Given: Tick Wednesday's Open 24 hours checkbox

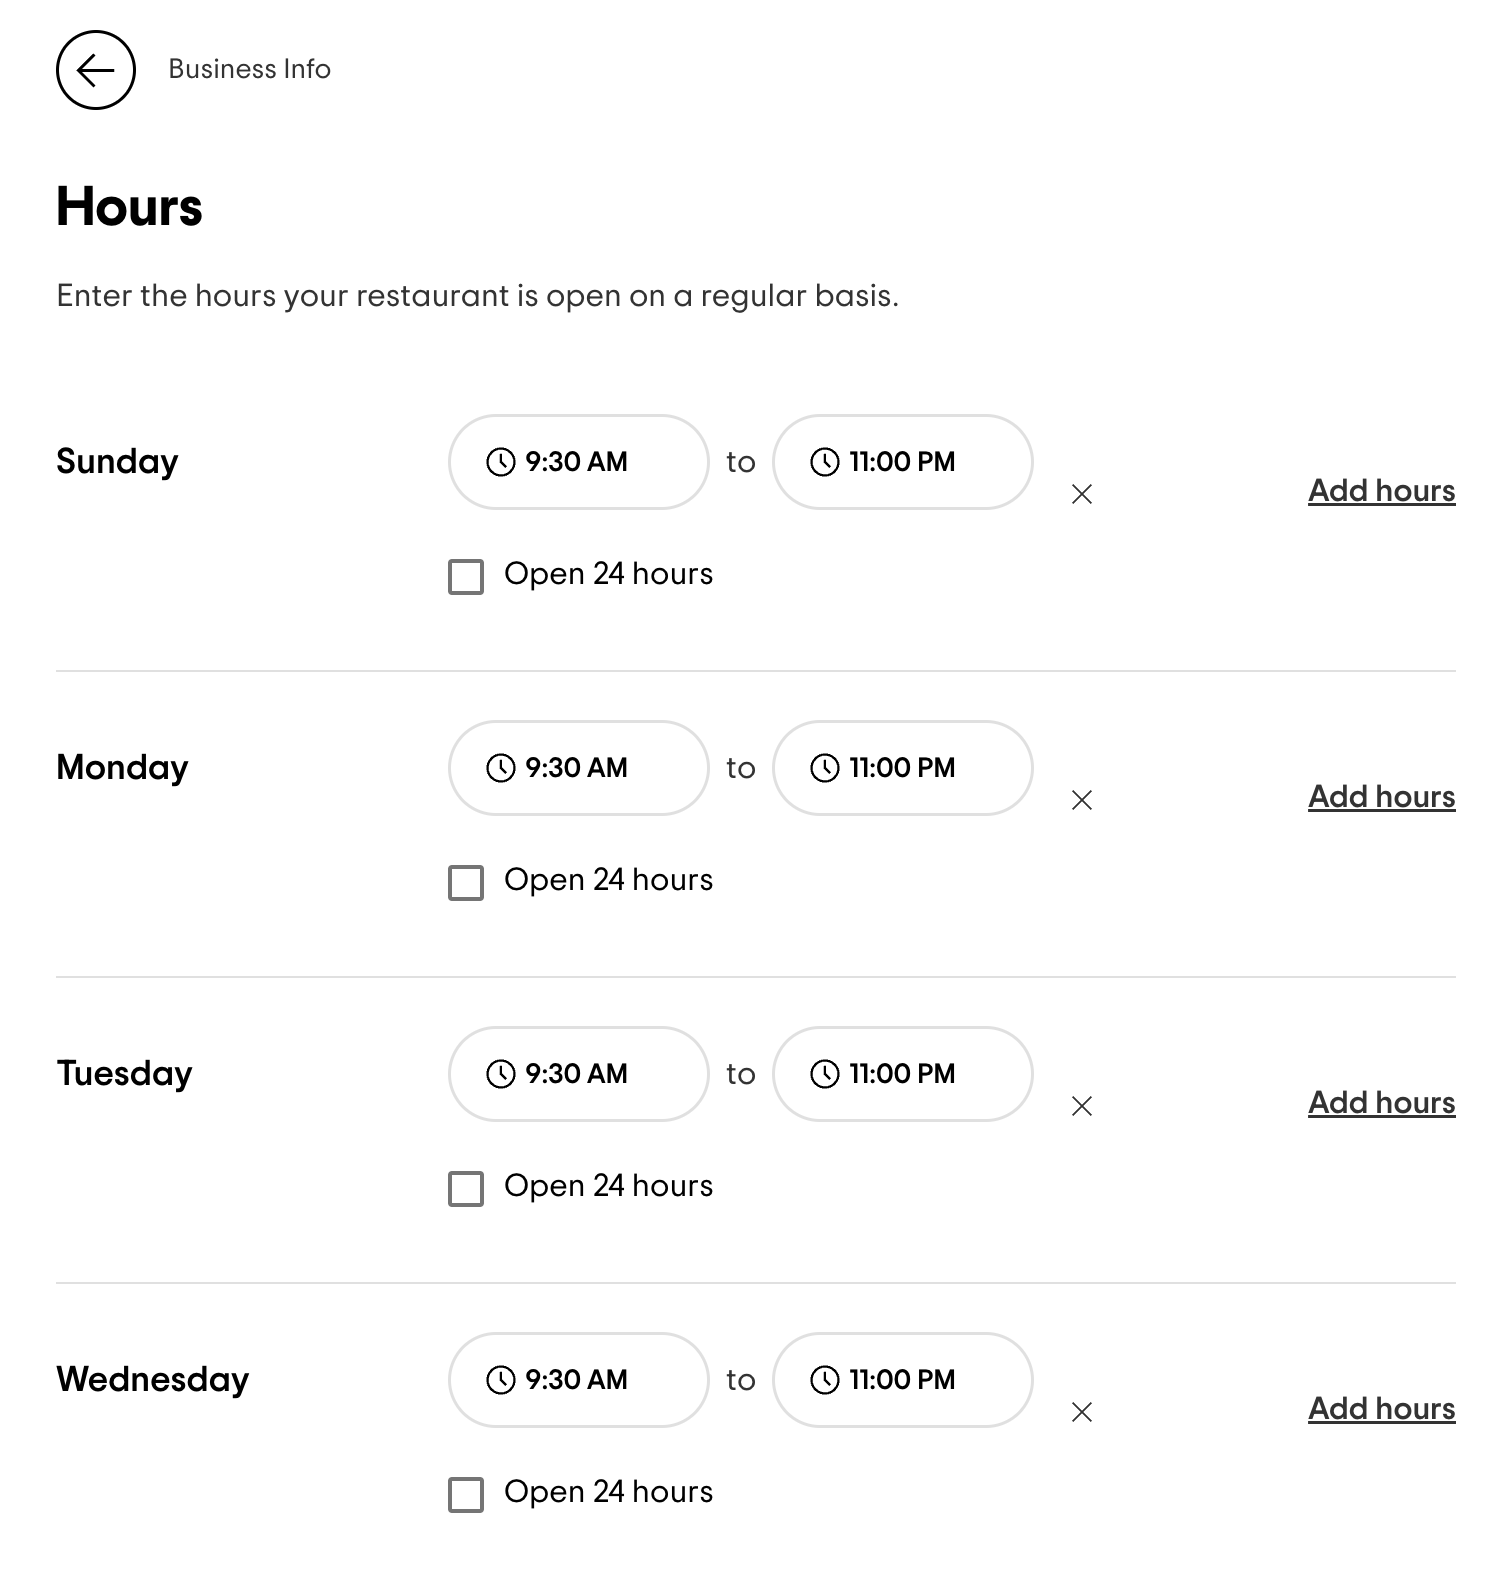Looking at the screenshot, I should coord(466,1495).
